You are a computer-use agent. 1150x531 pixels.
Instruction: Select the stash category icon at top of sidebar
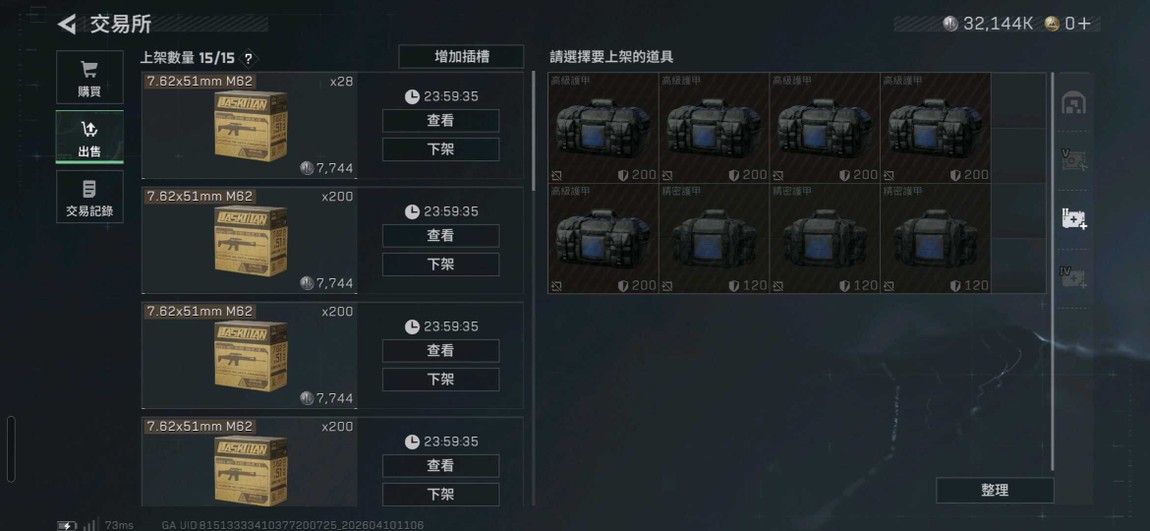click(x=1074, y=103)
